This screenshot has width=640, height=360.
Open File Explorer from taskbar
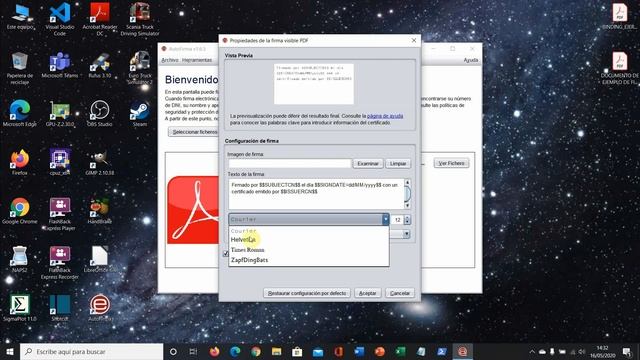point(276,351)
